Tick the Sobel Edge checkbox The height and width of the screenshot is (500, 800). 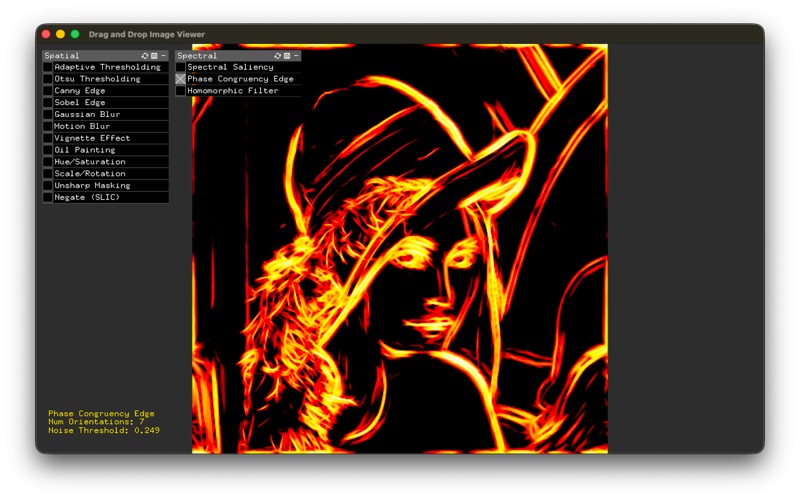48,103
